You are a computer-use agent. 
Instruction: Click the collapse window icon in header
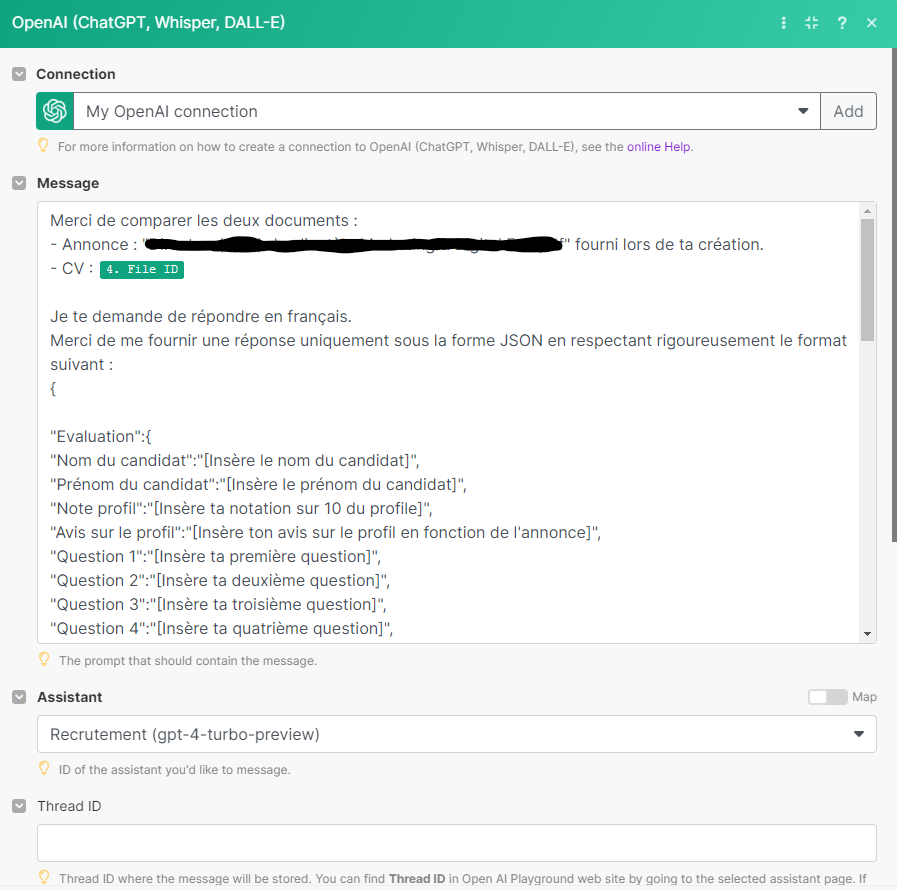[811, 23]
